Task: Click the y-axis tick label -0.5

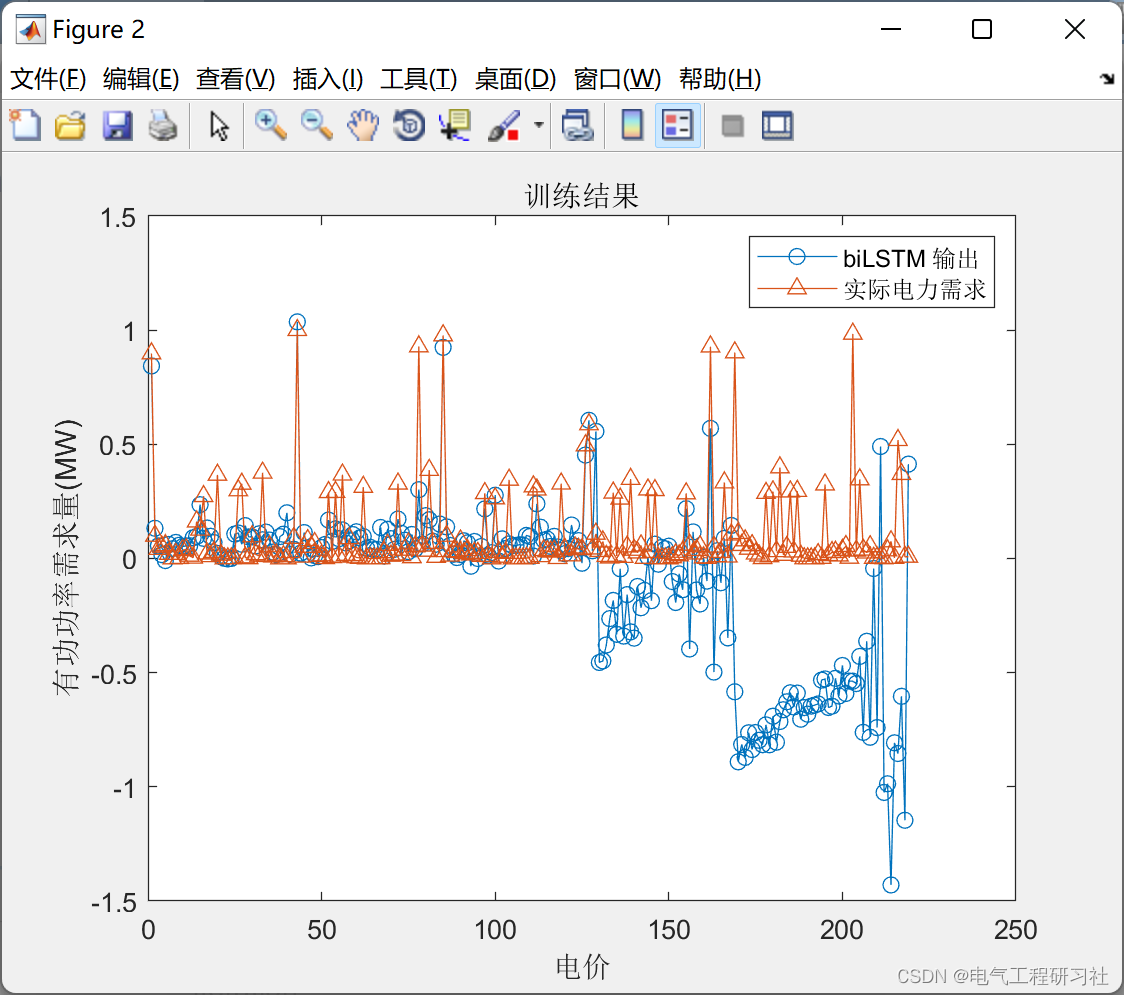Action: click(x=114, y=674)
